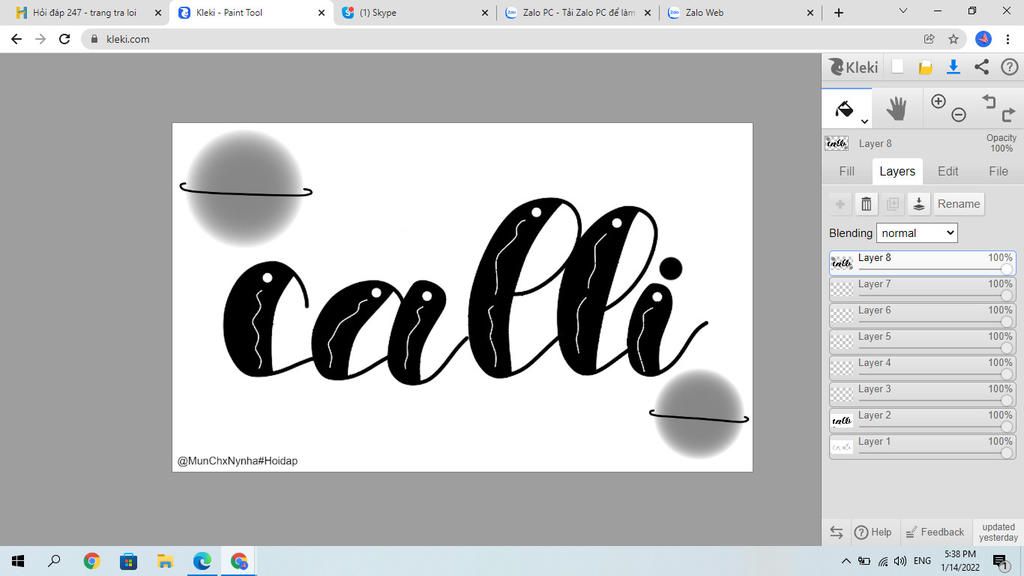Rename the selected layer
Image resolution: width=1024 pixels, height=576 pixels.
click(959, 204)
